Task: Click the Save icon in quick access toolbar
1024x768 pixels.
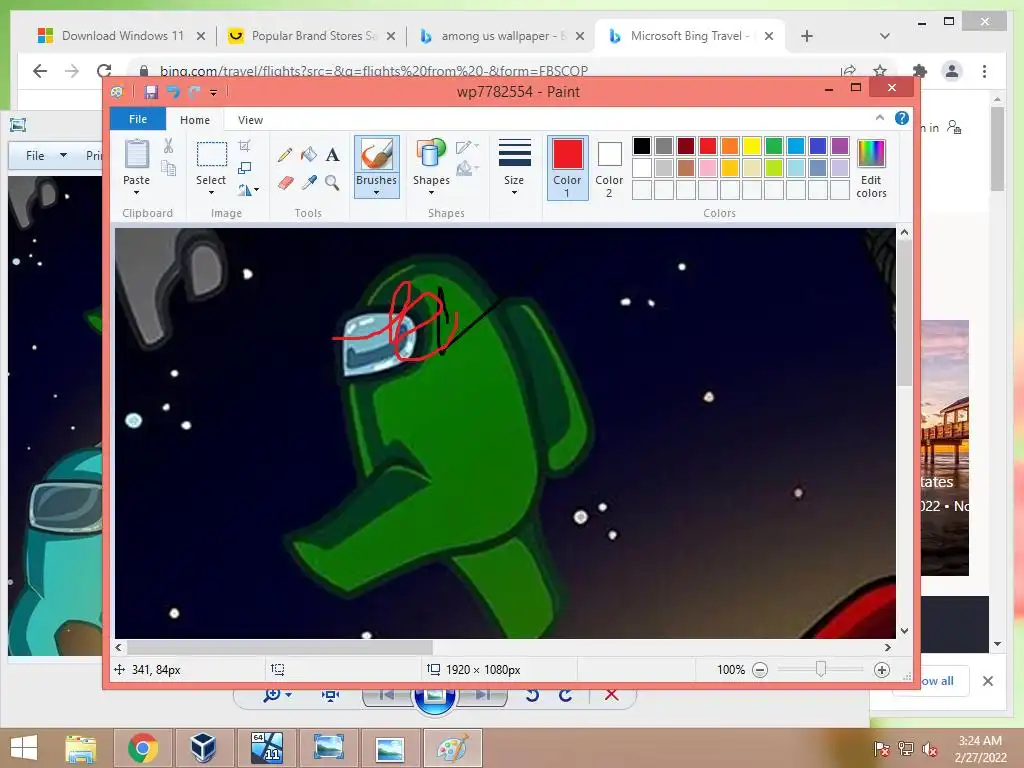Action: 151,92
